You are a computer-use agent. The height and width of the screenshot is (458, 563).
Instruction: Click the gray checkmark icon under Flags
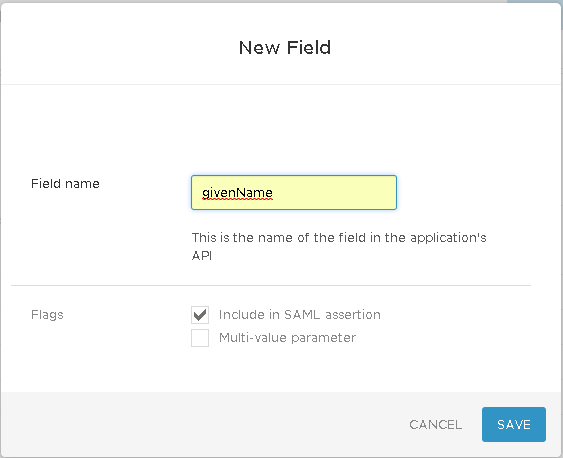(x=200, y=315)
